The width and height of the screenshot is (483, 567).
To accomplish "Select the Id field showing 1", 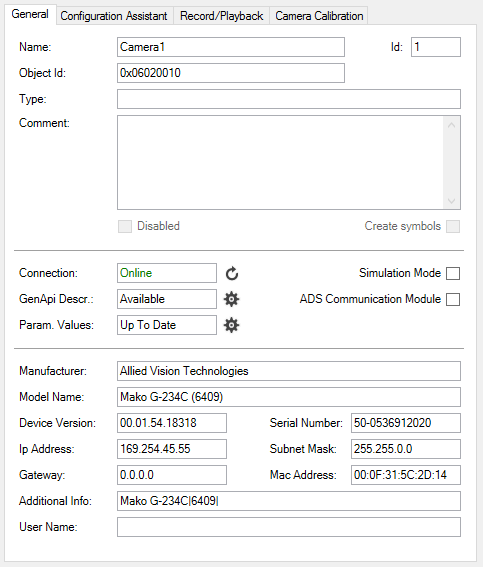I will point(436,47).
